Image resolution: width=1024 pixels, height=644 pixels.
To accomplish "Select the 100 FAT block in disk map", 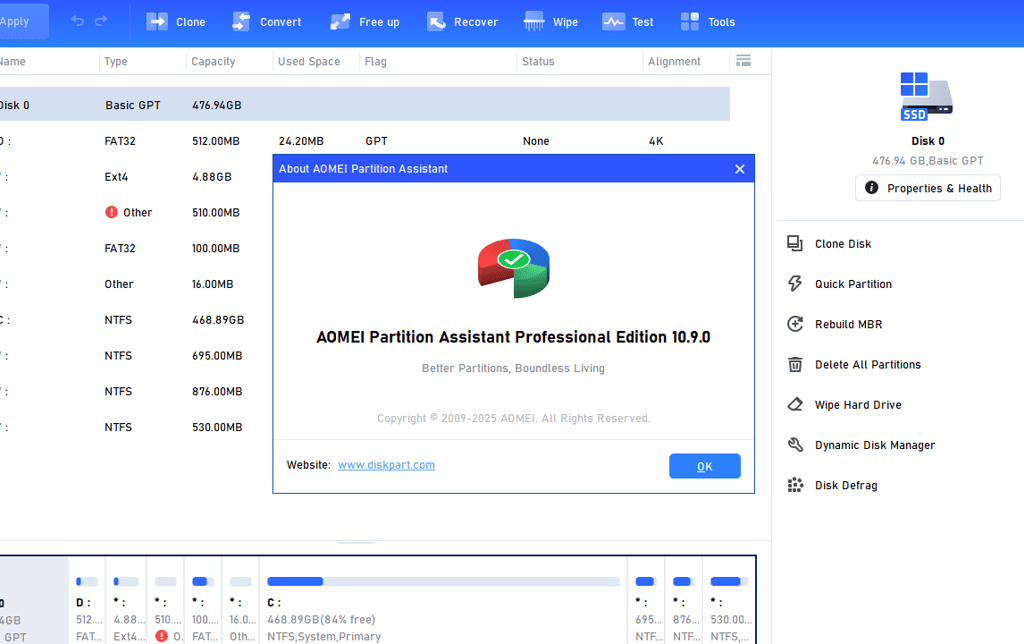I will tap(203, 601).
